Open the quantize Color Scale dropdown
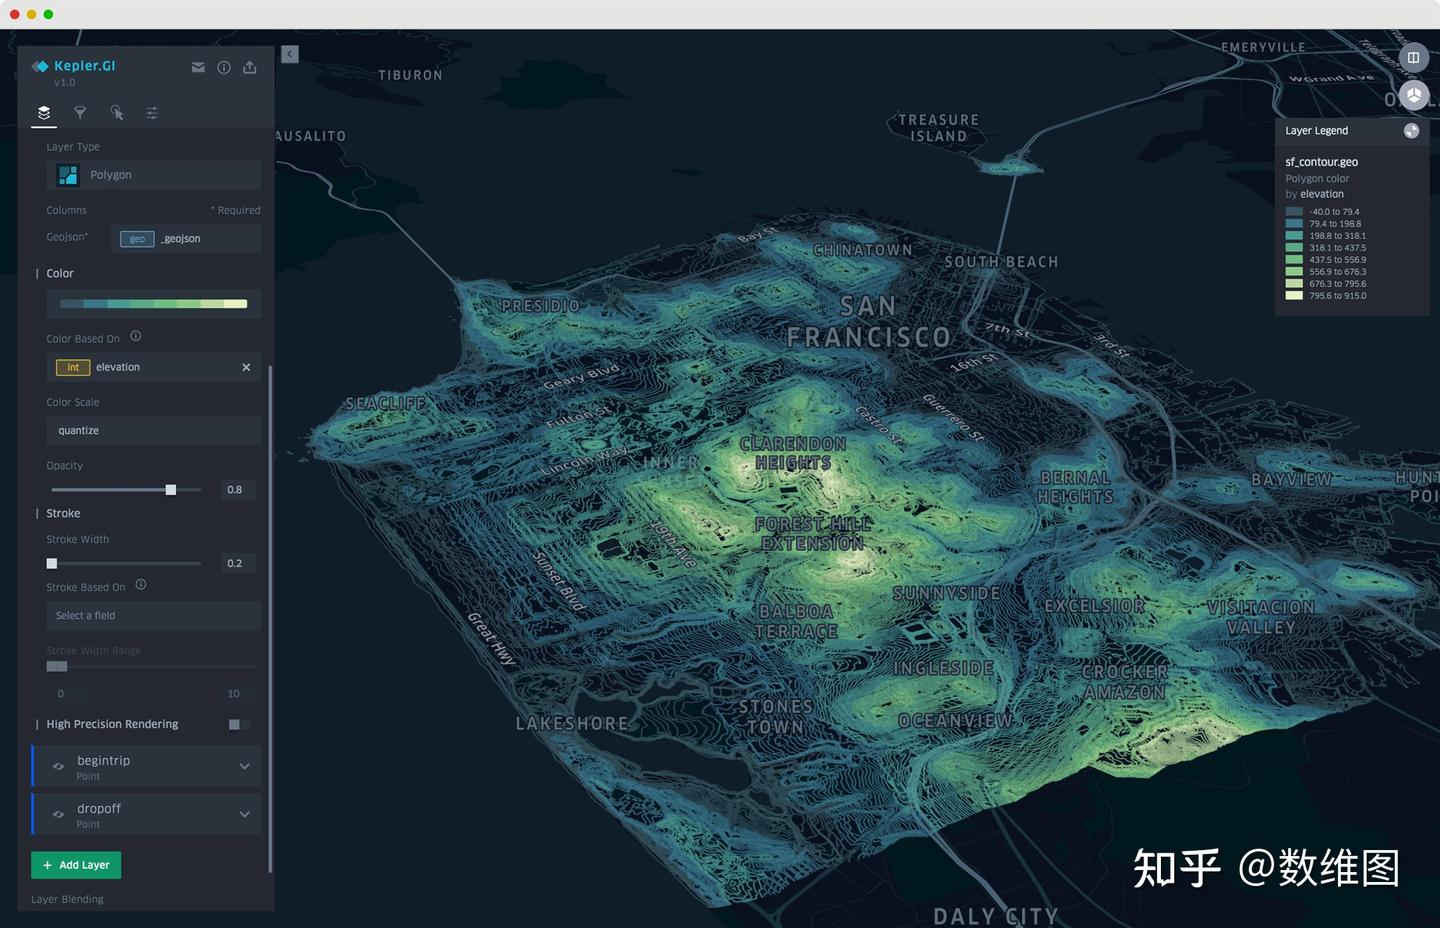The height and width of the screenshot is (928, 1440). 152,430
